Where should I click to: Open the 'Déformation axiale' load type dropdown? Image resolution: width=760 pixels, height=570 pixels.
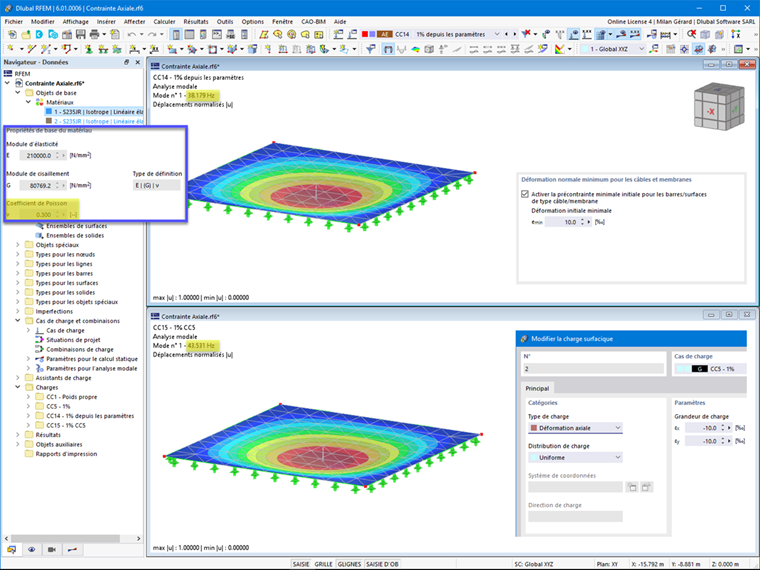pyautogui.click(x=575, y=428)
